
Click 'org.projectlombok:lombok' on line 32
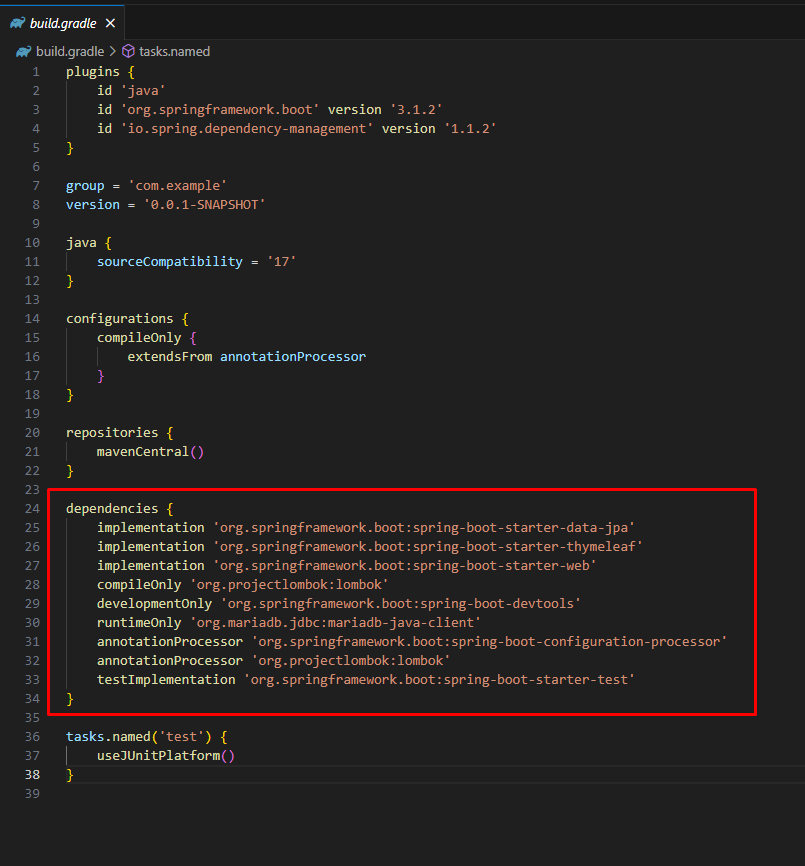click(x=351, y=661)
